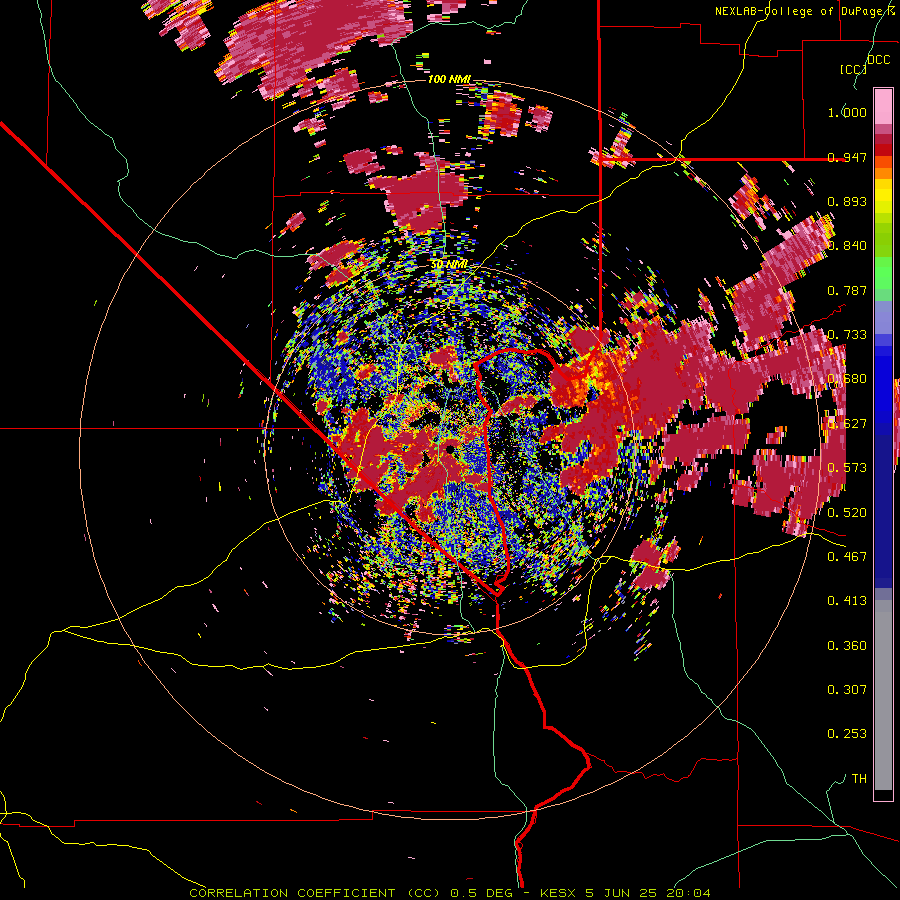
Task: Click the 1.000 value on the color scale
Action: click(x=847, y=112)
